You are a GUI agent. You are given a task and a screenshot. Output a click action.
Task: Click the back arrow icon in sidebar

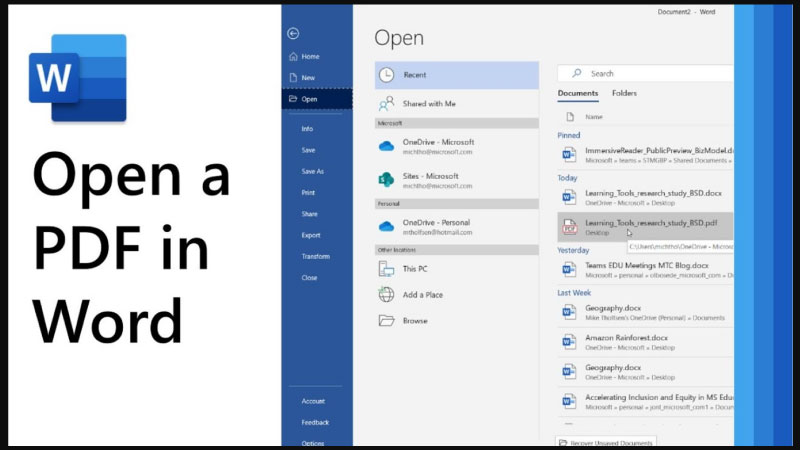point(292,34)
